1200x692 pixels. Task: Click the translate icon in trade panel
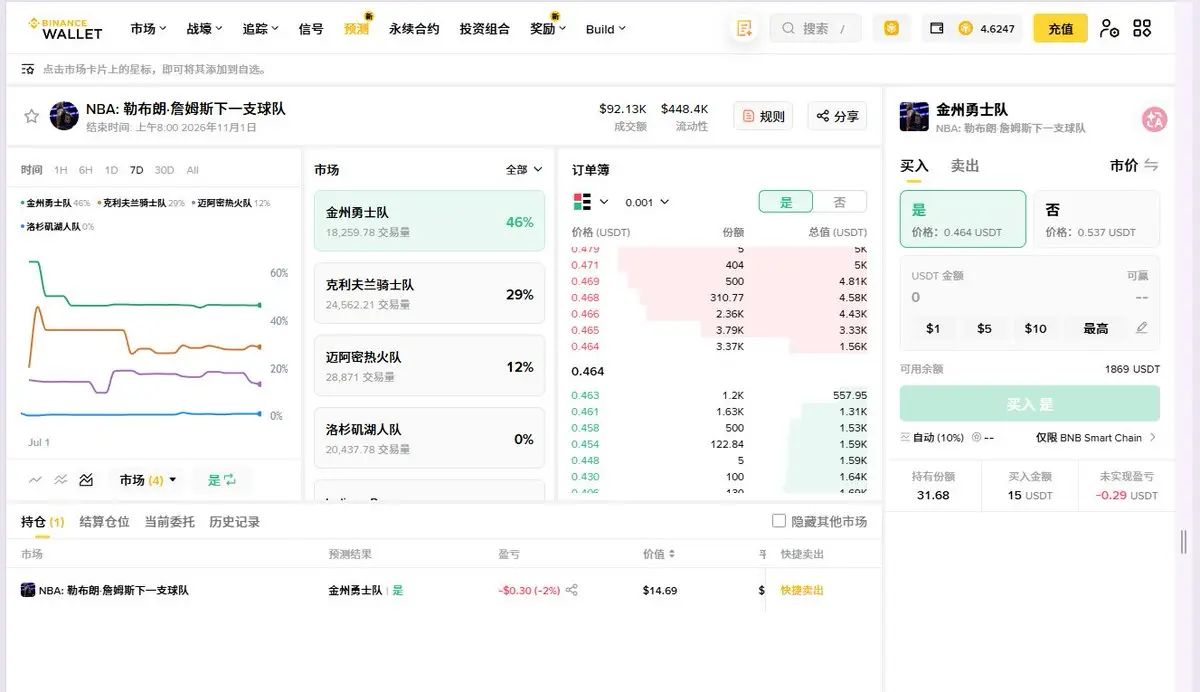[x=1154, y=119]
